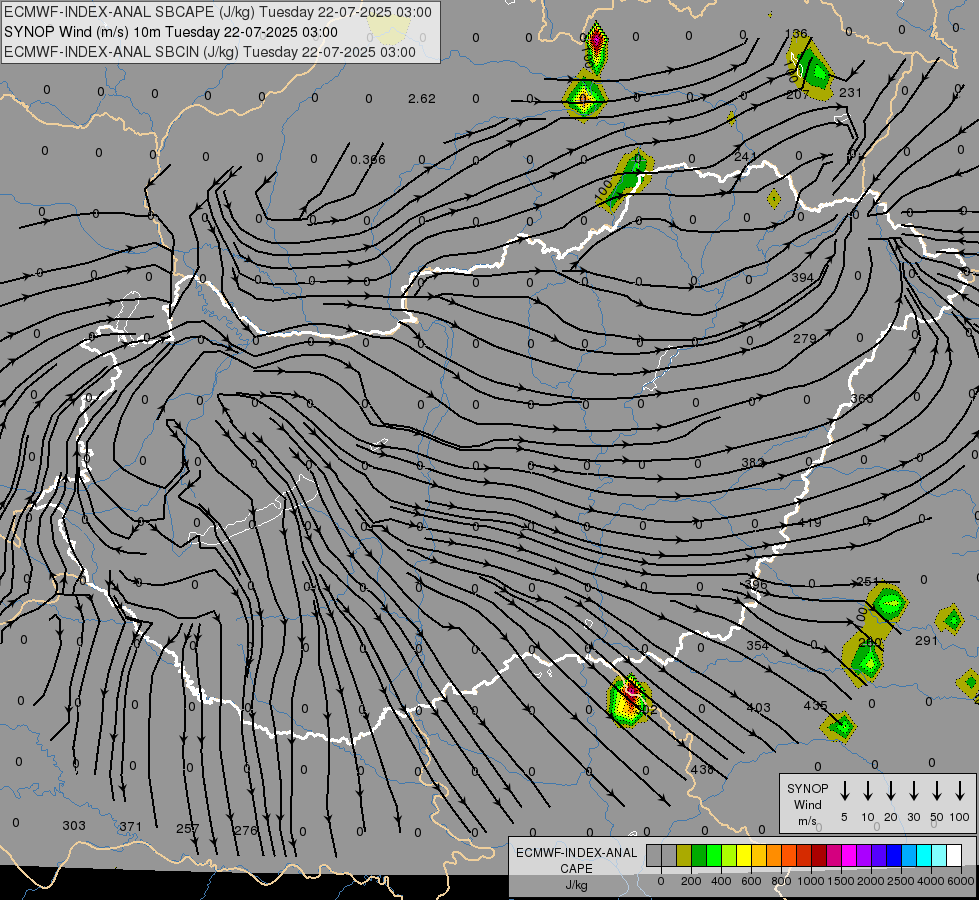Click the 10 m/s wind arrow in legend
Screen dimensions: 979x900
coord(868,791)
